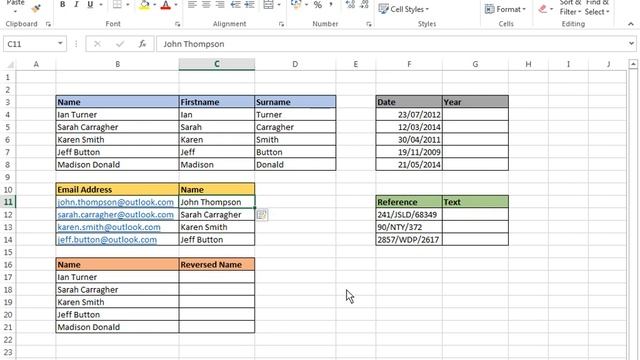The image size is (640, 360).
Task: Apply percent style
Action: (x=318, y=5)
